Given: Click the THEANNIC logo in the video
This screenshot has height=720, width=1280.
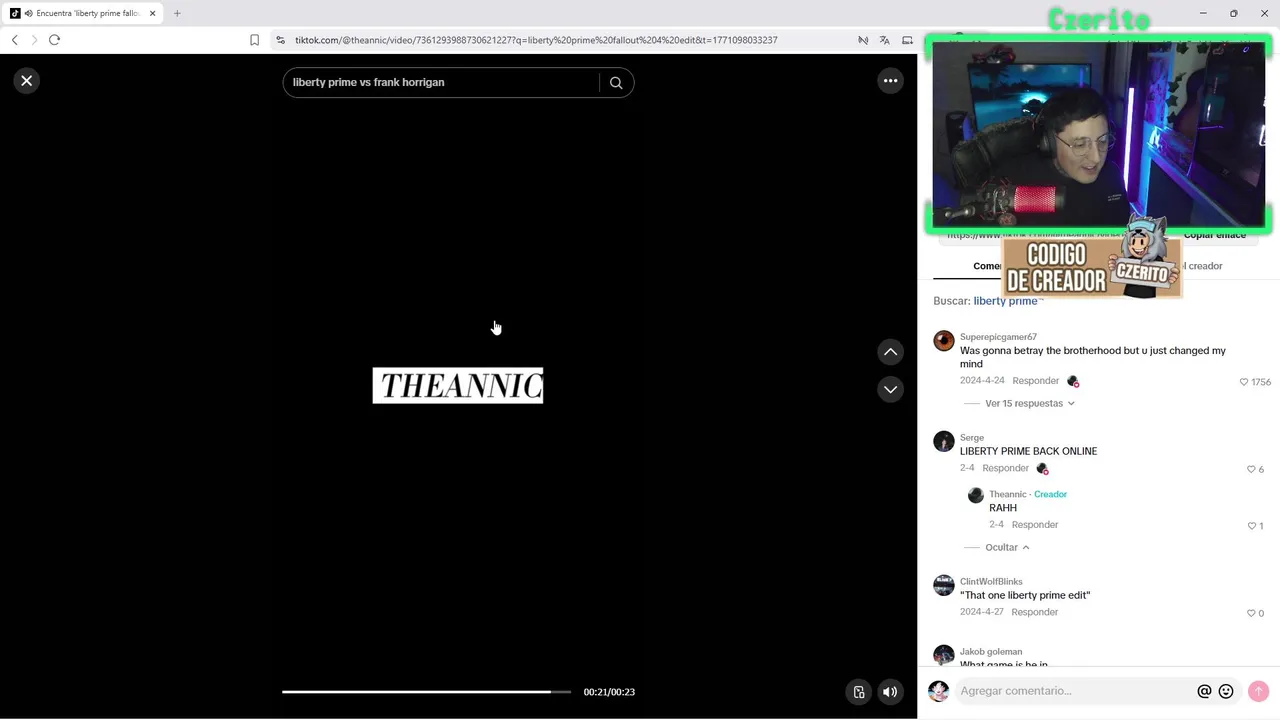Looking at the screenshot, I should (458, 386).
